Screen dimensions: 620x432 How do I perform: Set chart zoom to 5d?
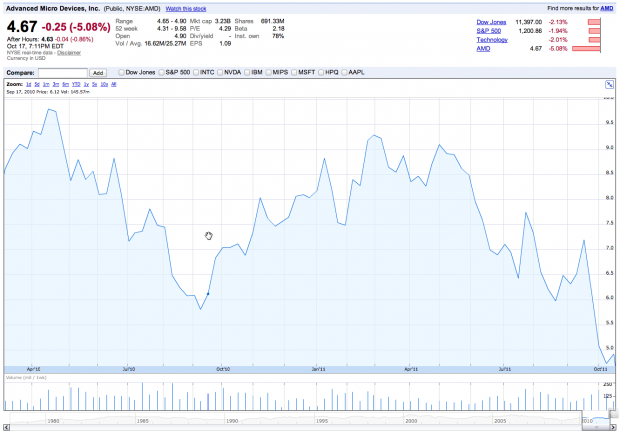[x=37, y=84]
